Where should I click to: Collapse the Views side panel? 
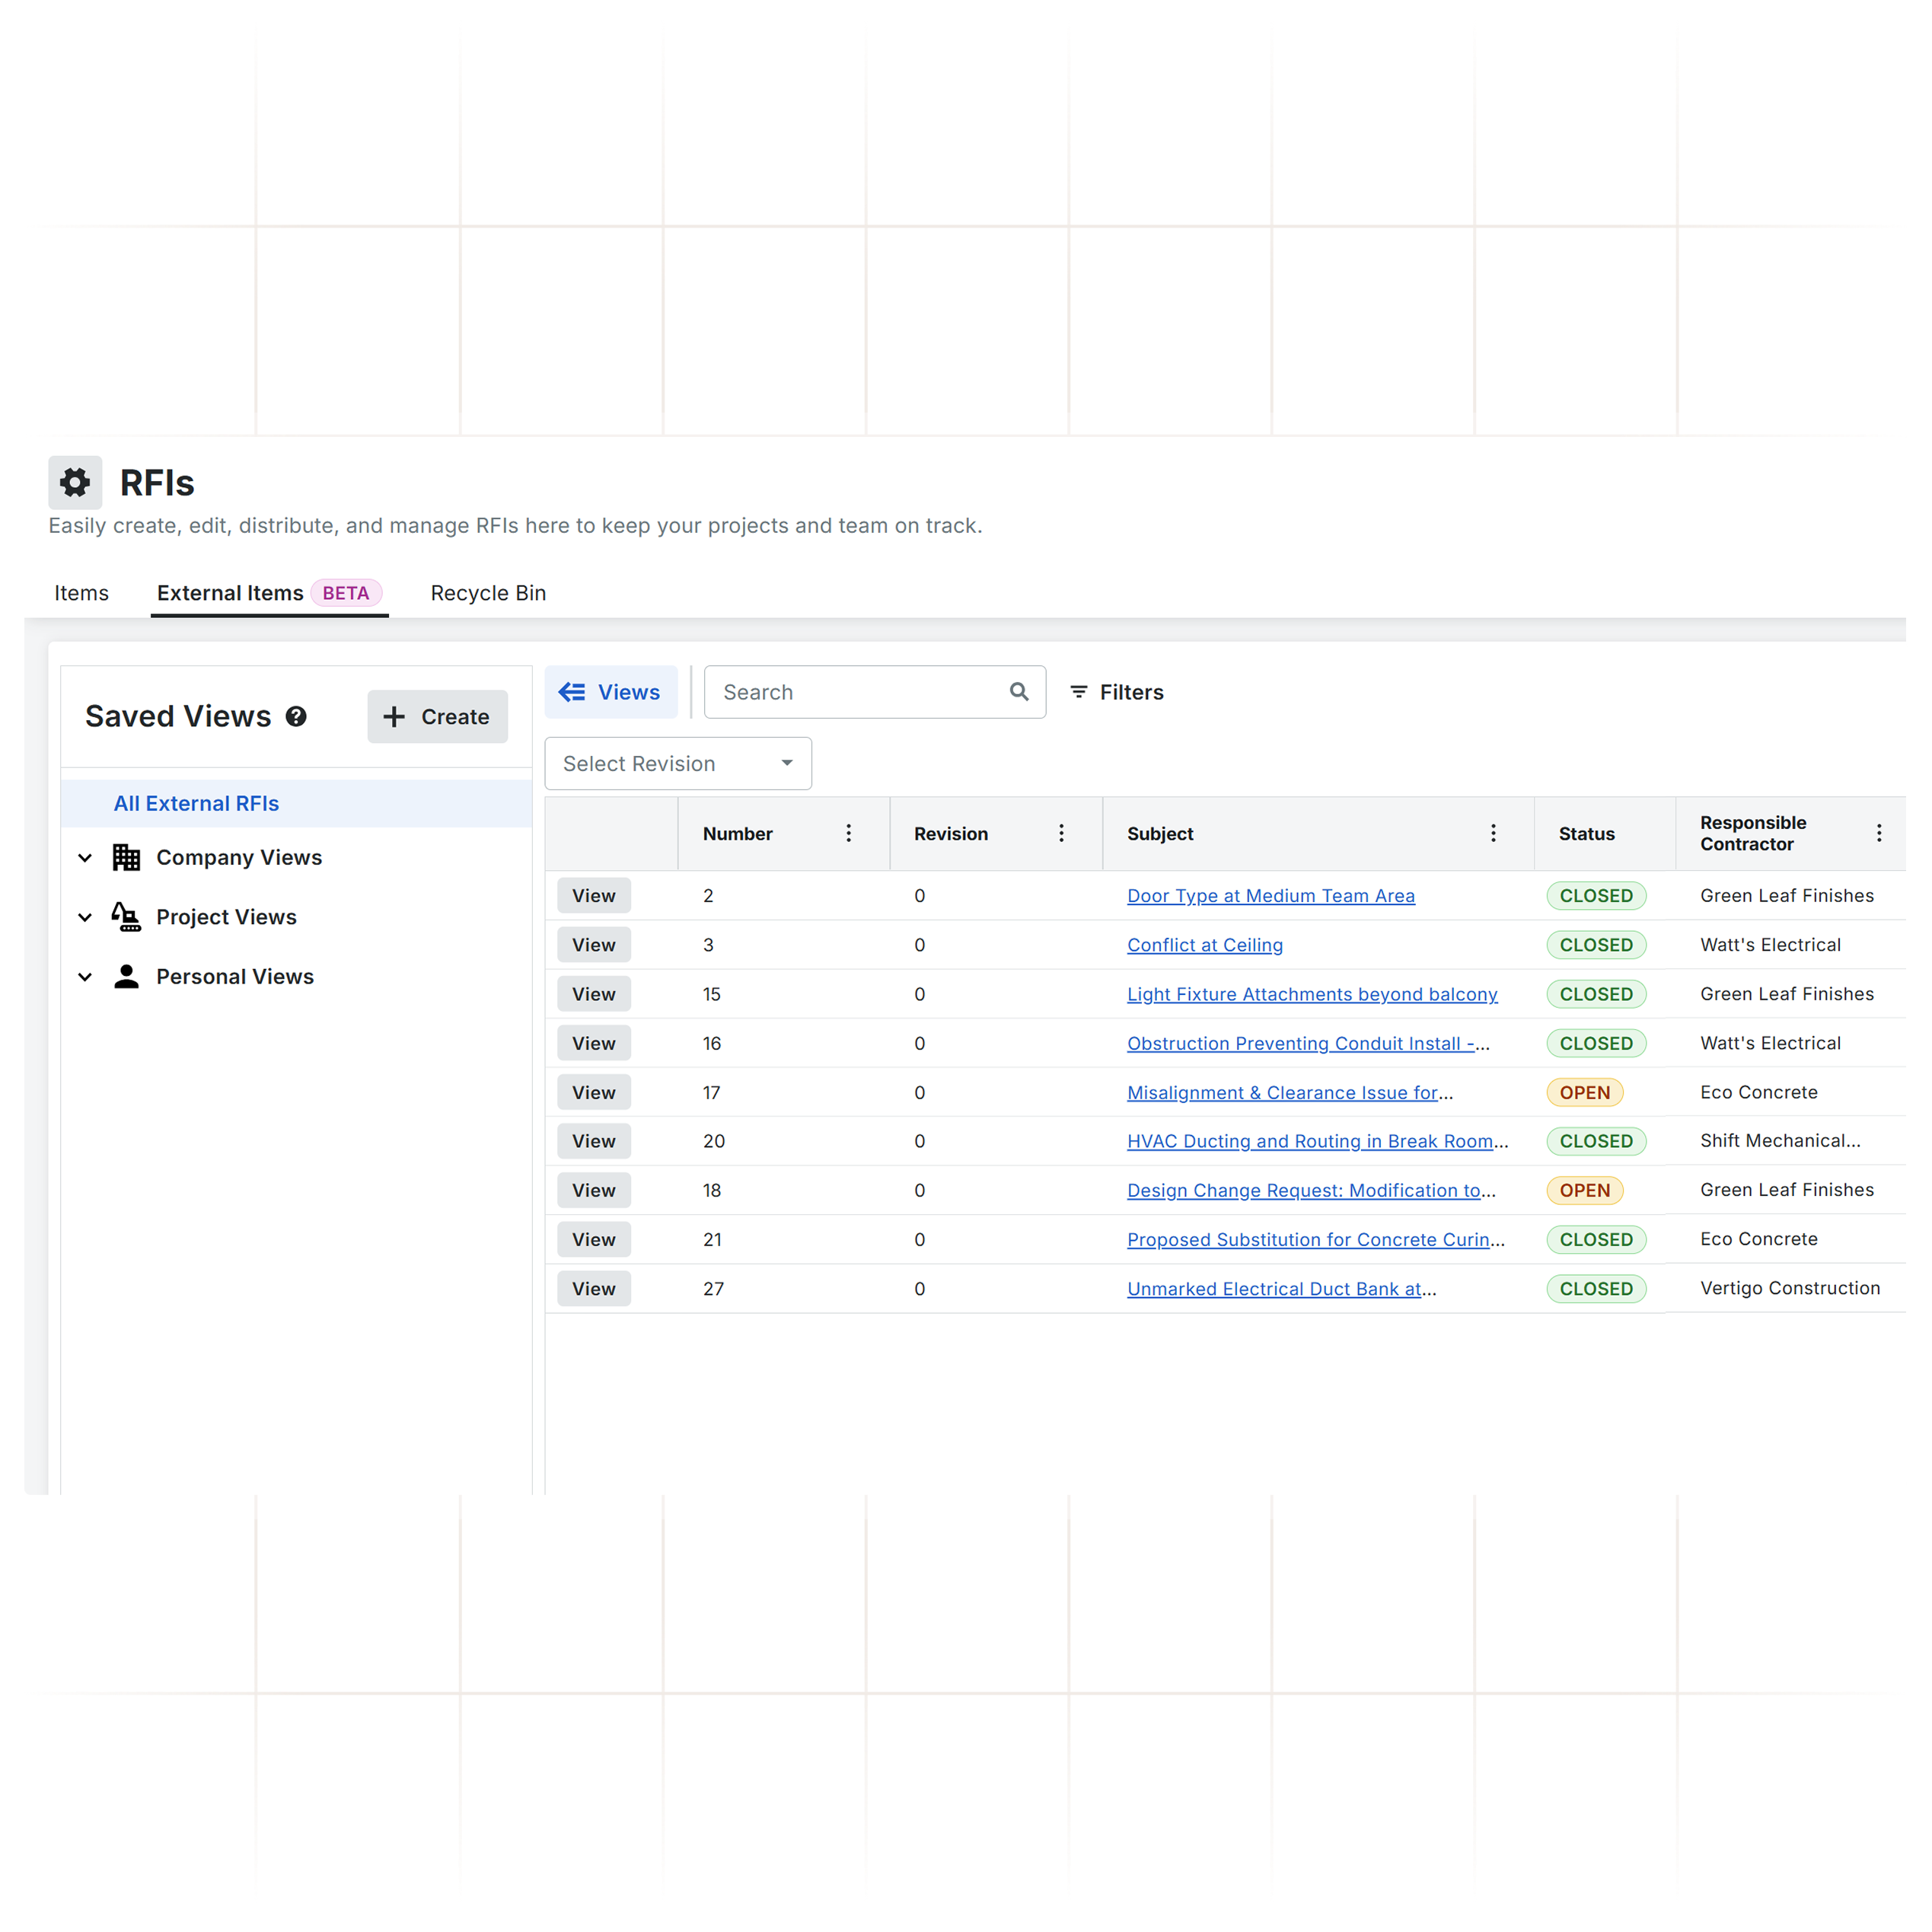(611, 692)
